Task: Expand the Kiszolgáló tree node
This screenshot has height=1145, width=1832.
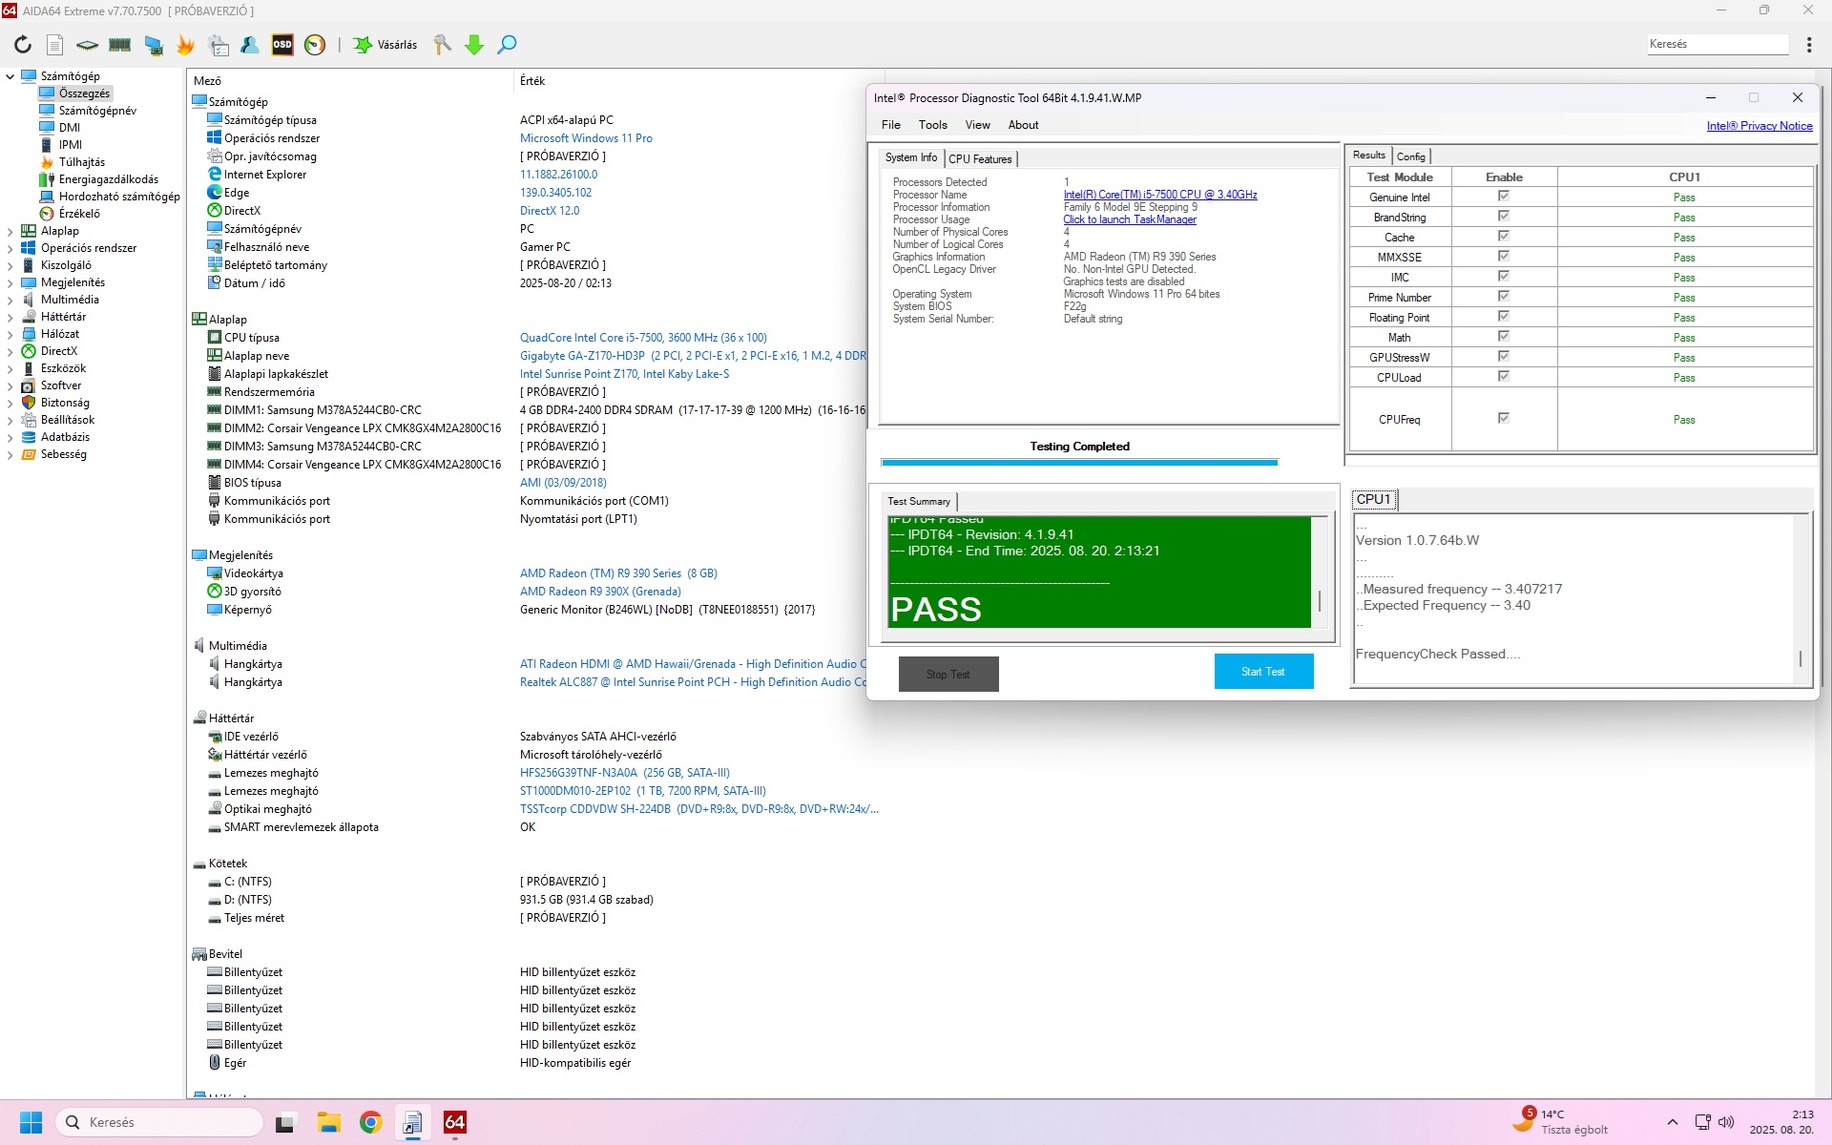Action: (10, 265)
